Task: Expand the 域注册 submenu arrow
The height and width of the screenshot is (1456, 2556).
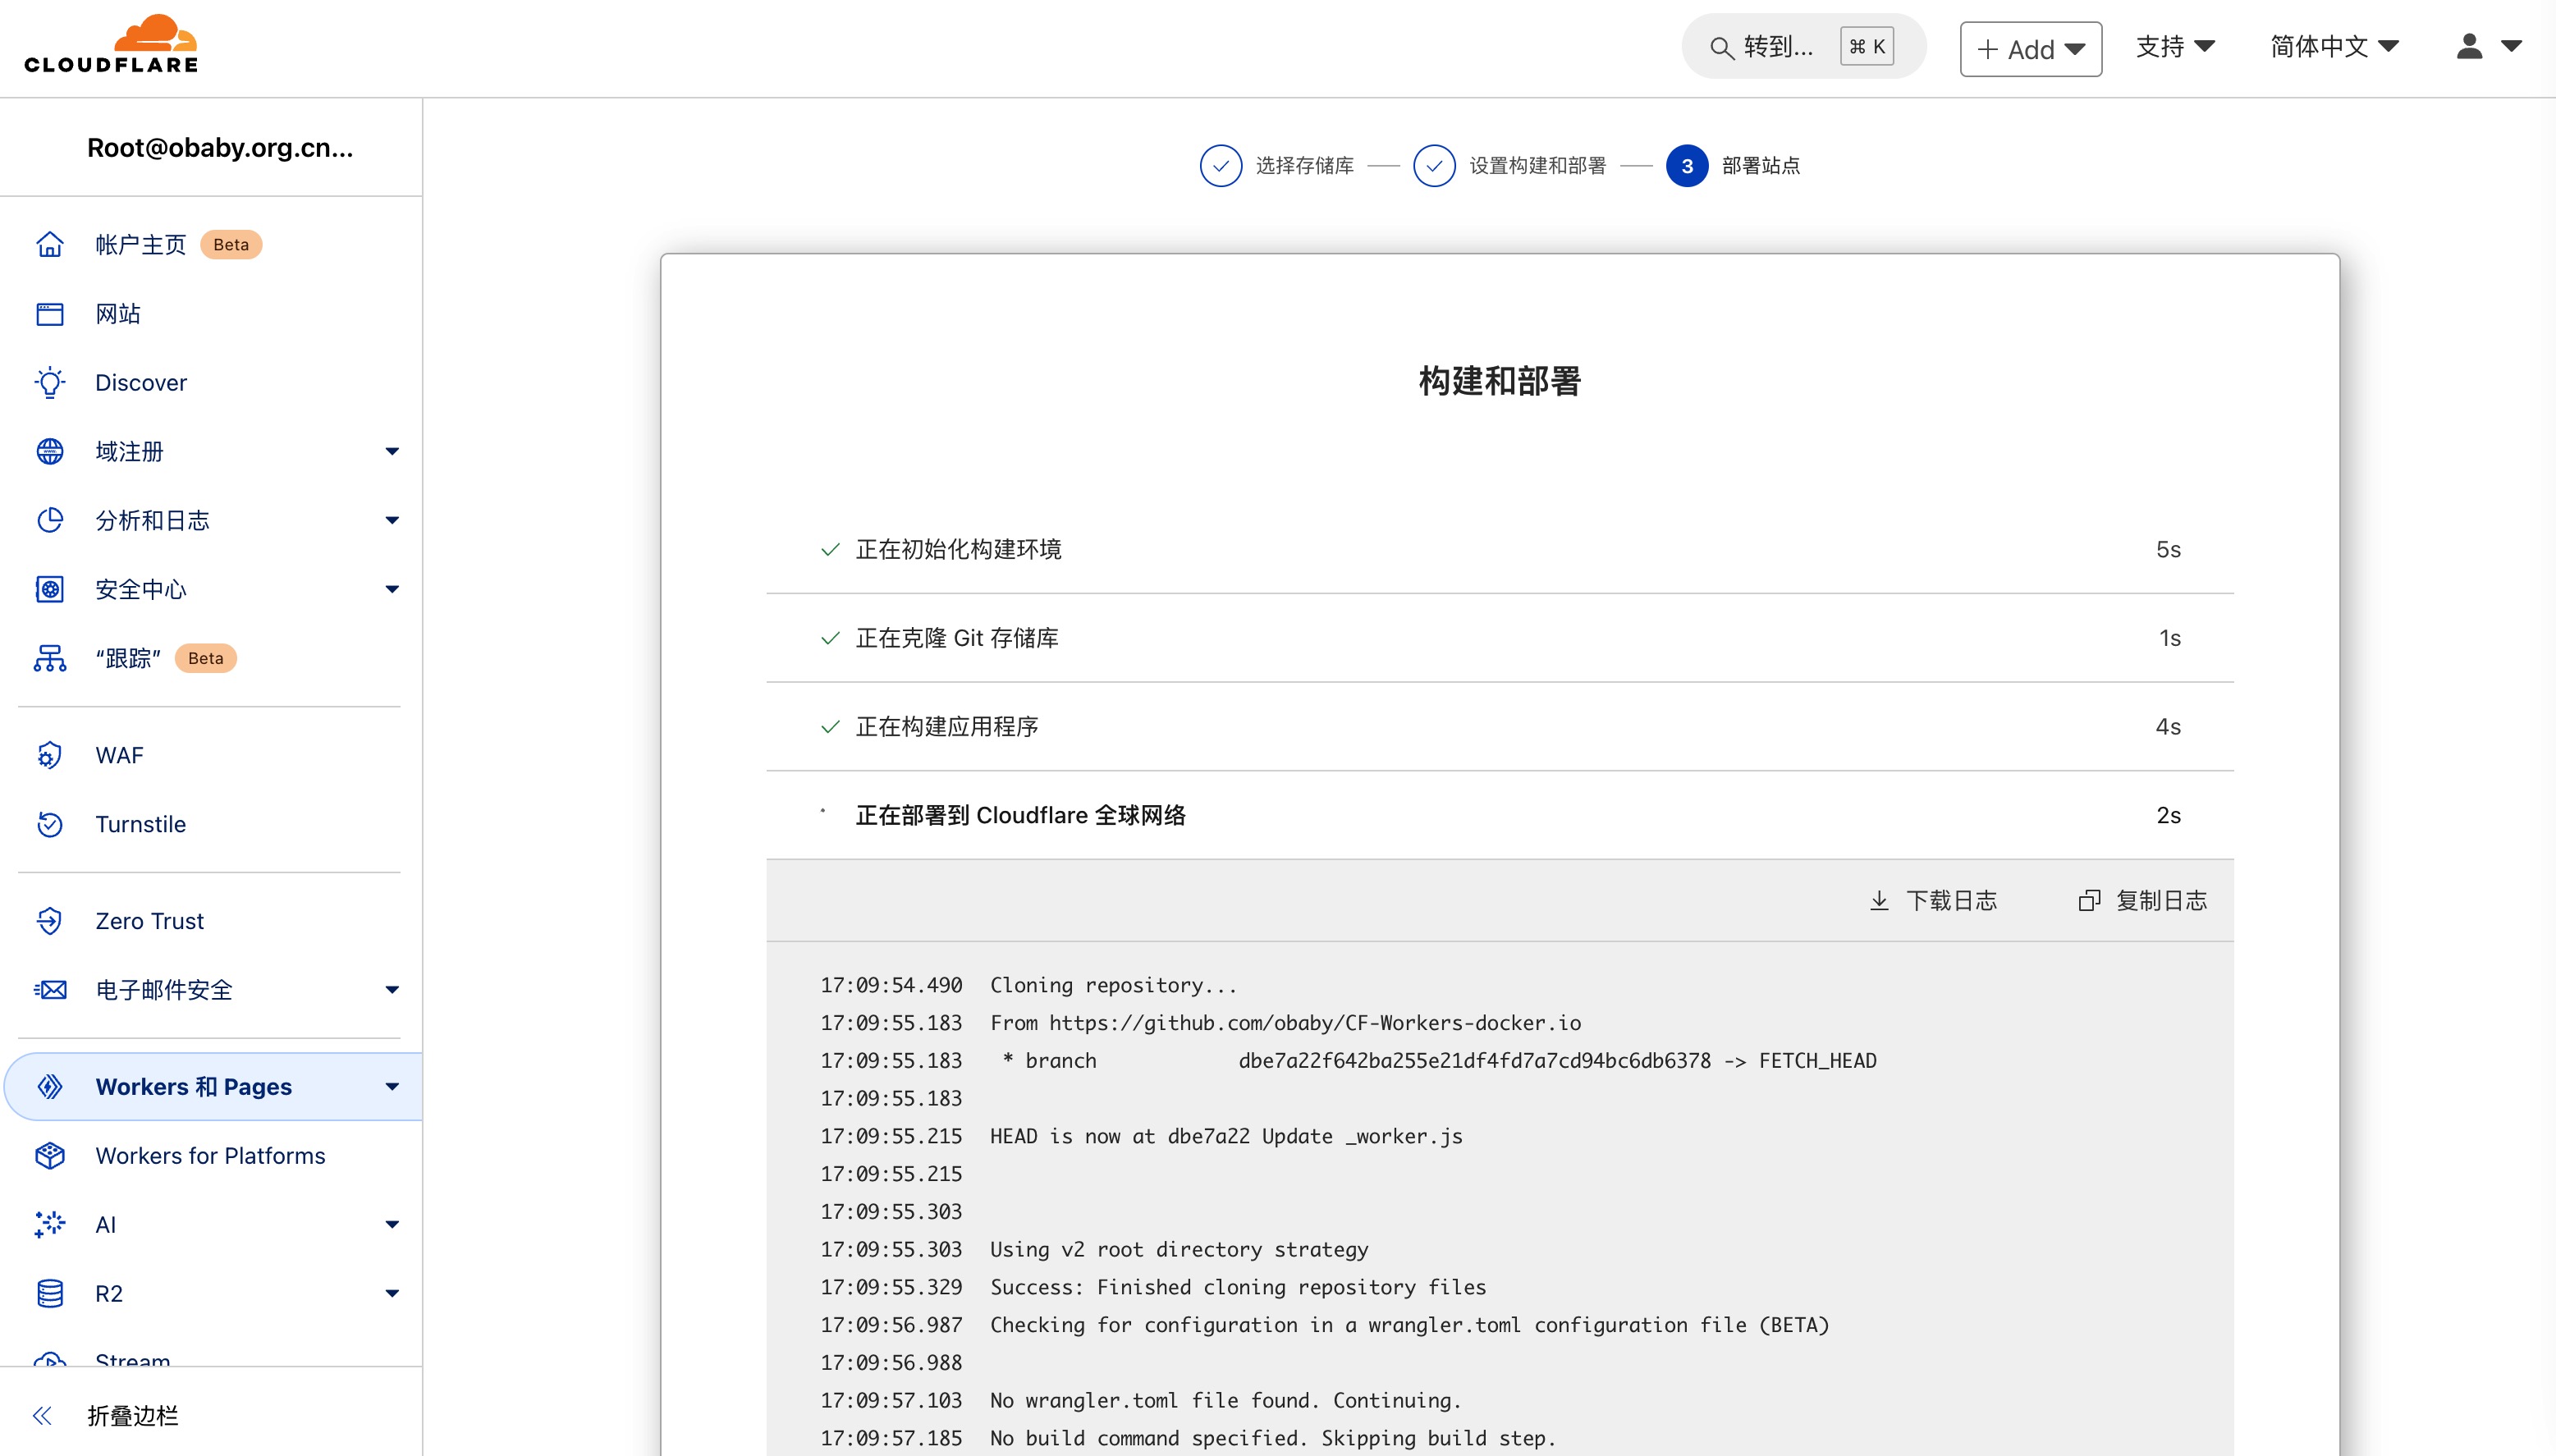Action: pyautogui.click(x=392, y=452)
